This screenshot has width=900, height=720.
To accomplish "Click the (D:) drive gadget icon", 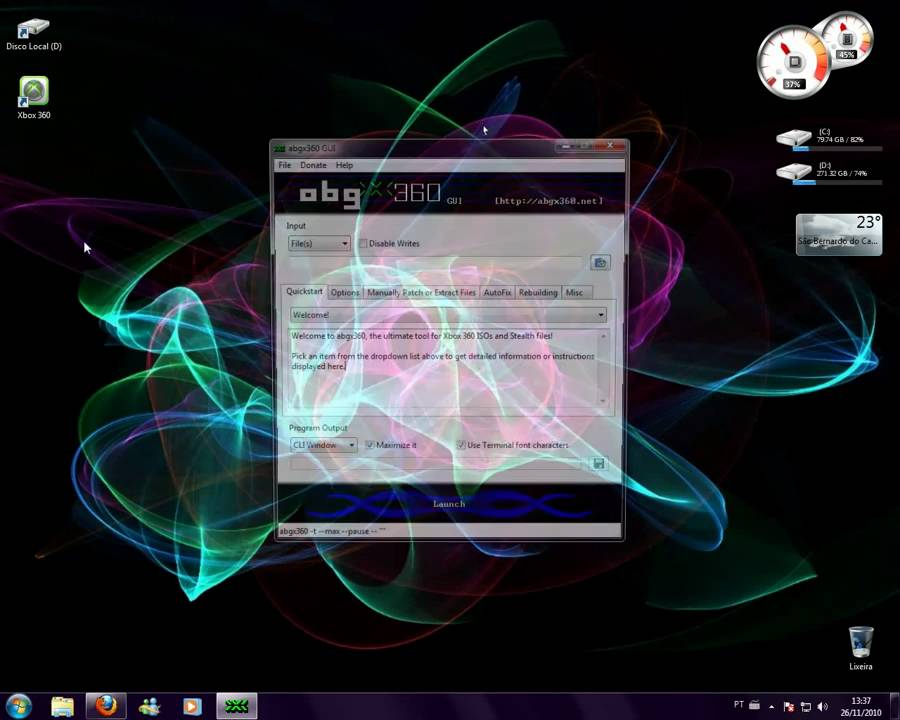I will point(793,173).
